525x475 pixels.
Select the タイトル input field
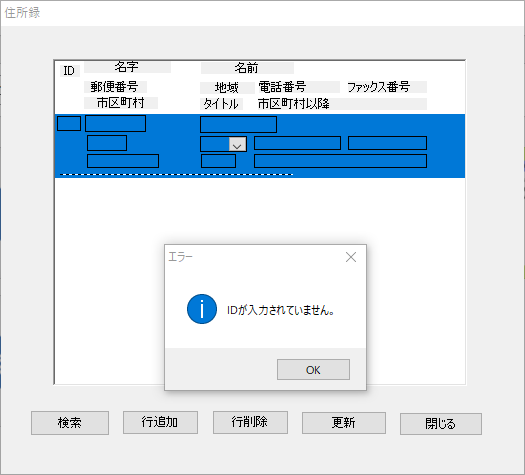click(218, 161)
